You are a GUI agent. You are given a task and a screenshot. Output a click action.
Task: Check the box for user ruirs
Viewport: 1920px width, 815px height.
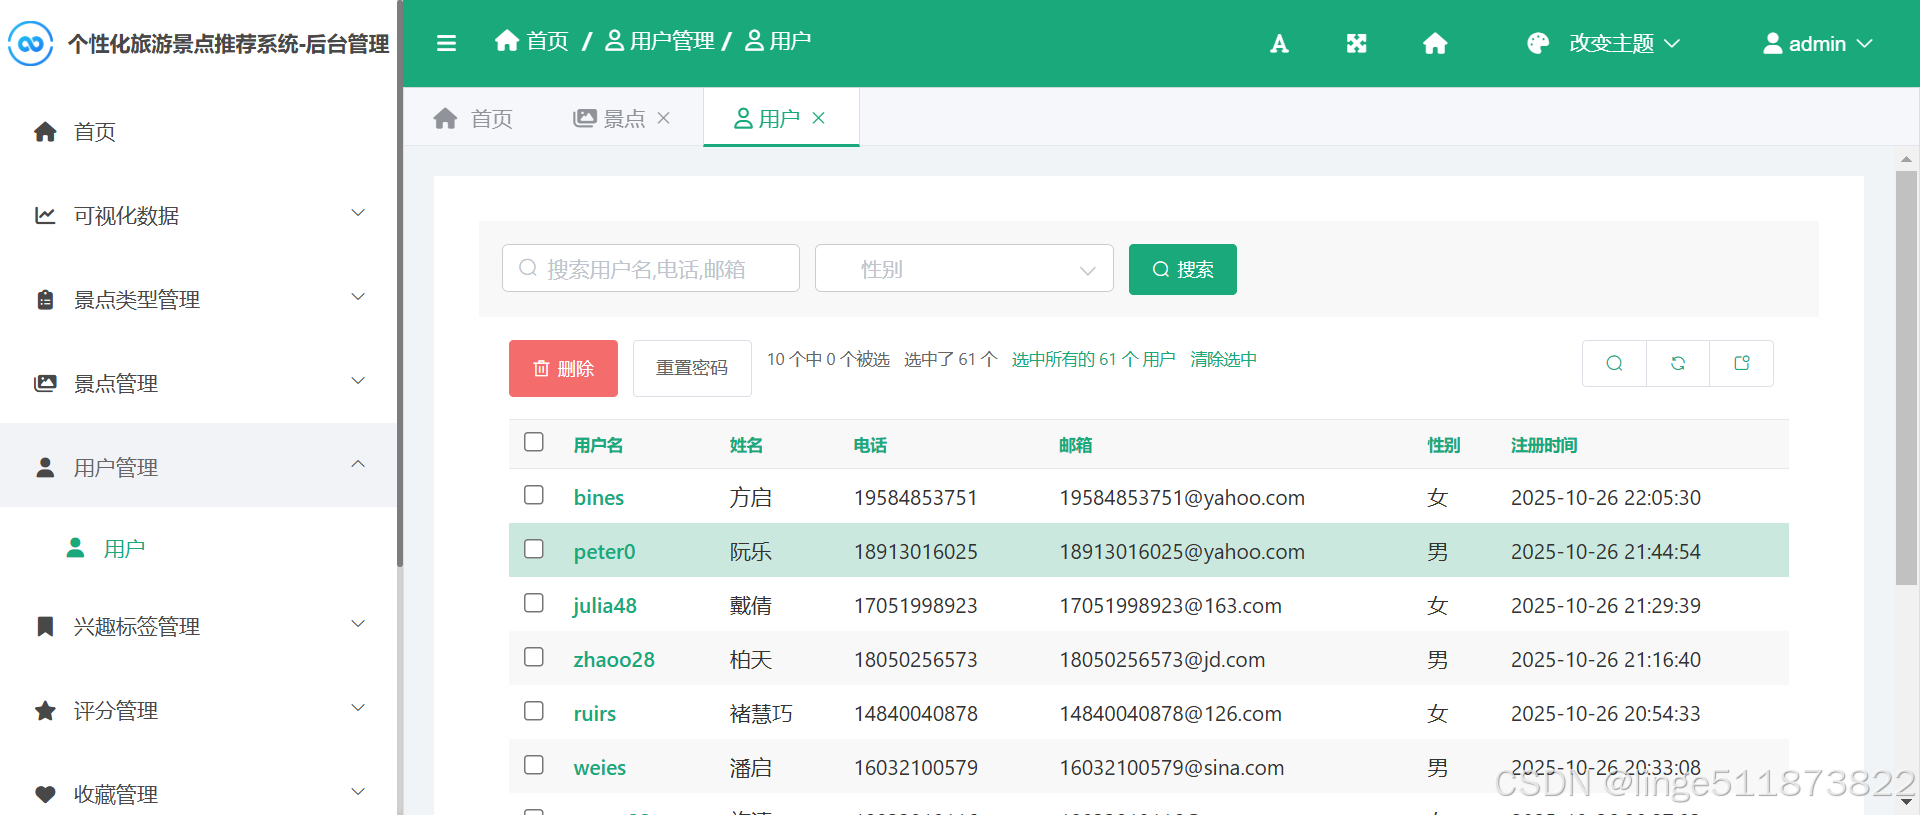click(534, 711)
